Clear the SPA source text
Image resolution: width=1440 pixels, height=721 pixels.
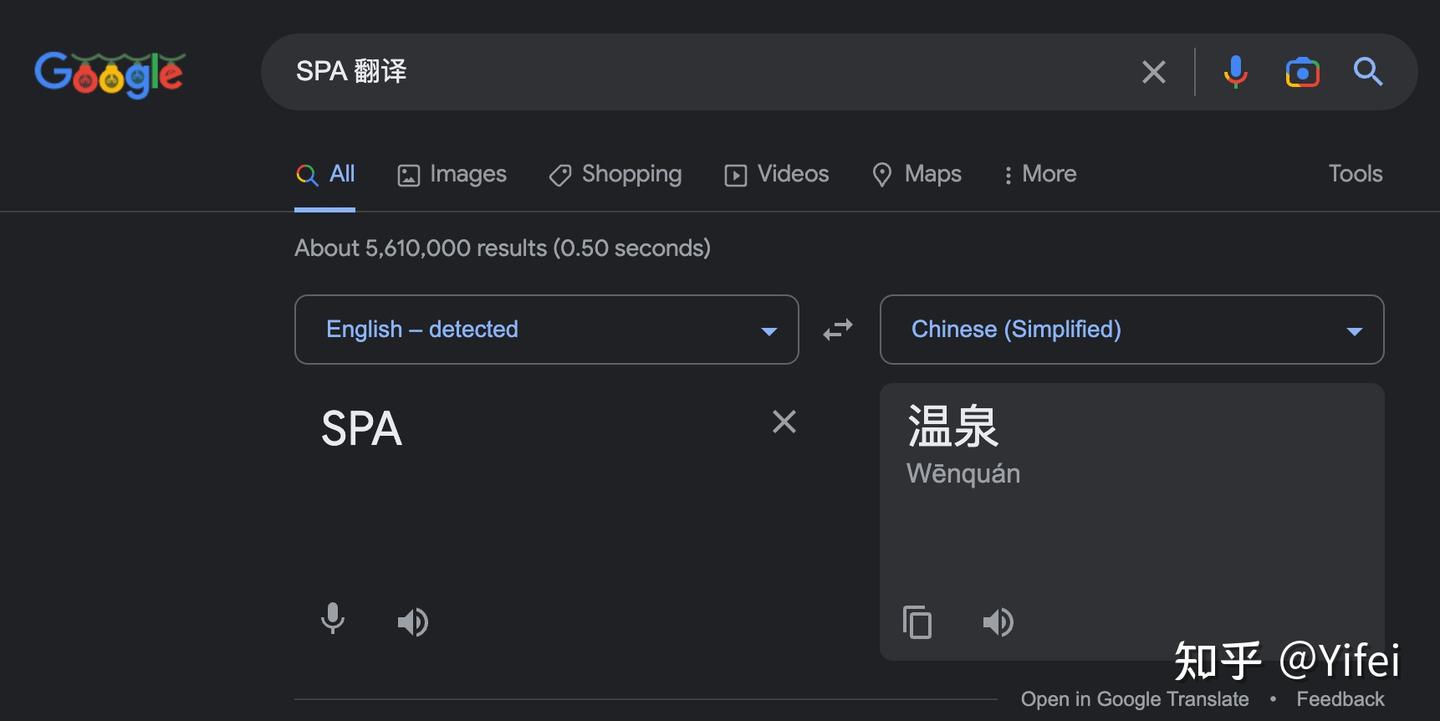tap(784, 421)
